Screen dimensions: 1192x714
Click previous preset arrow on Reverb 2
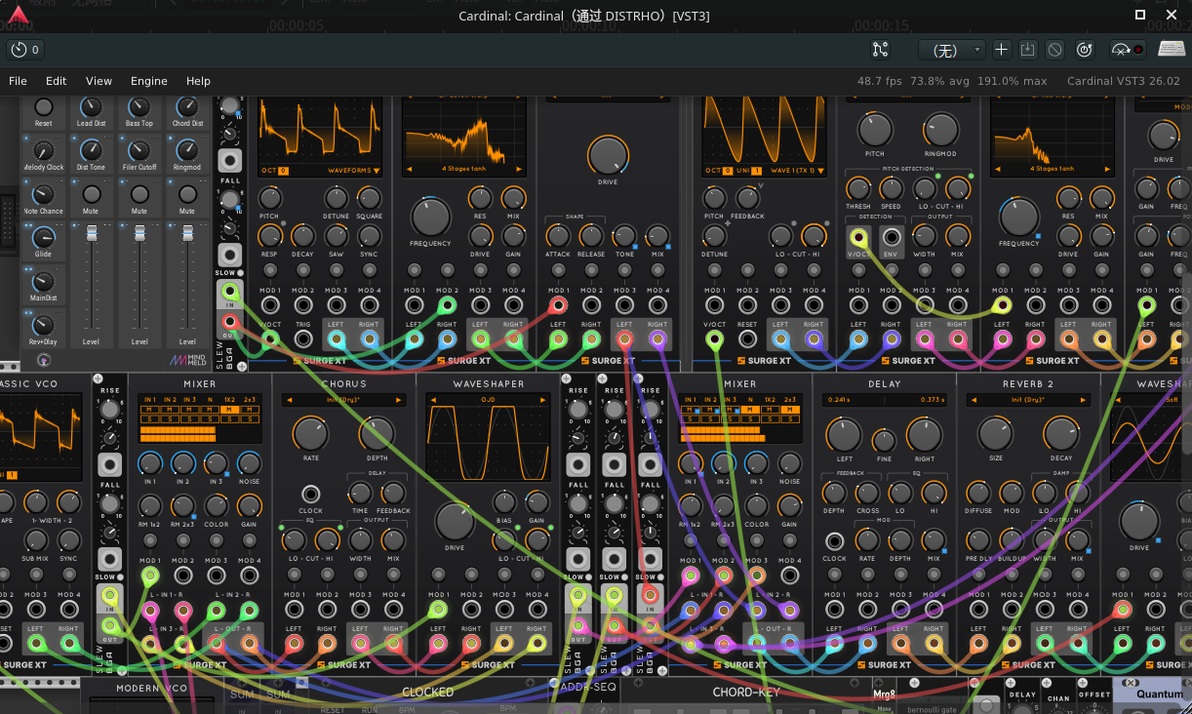point(974,399)
